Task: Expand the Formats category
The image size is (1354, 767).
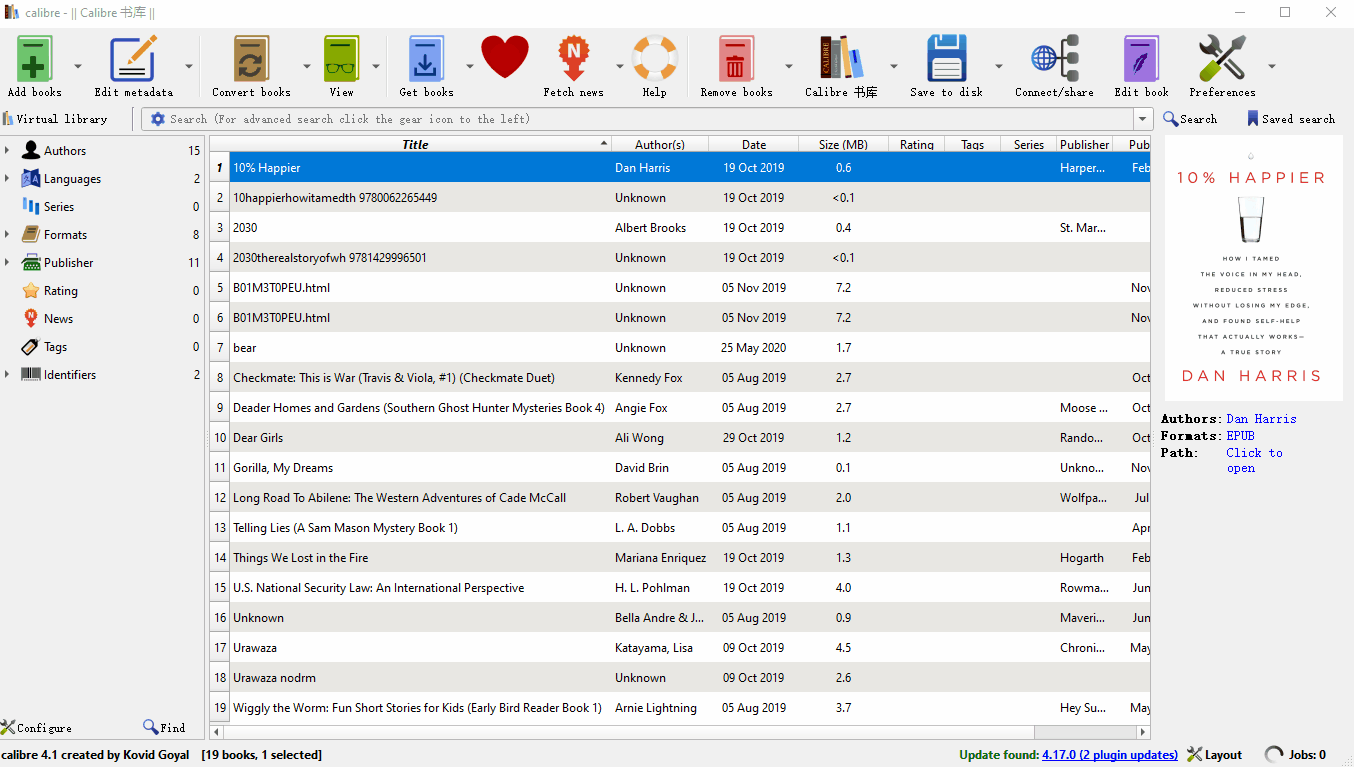Action: pyautogui.click(x=7, y=235)
